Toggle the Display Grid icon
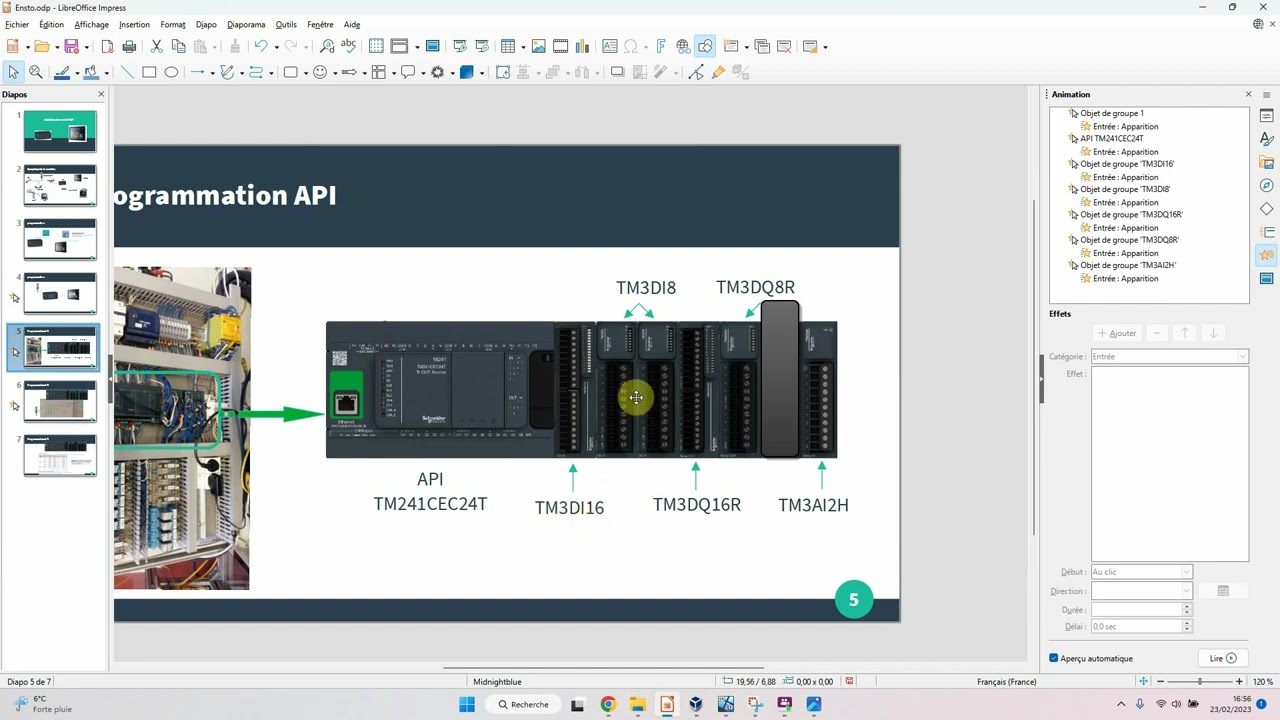 pos(376,46)
